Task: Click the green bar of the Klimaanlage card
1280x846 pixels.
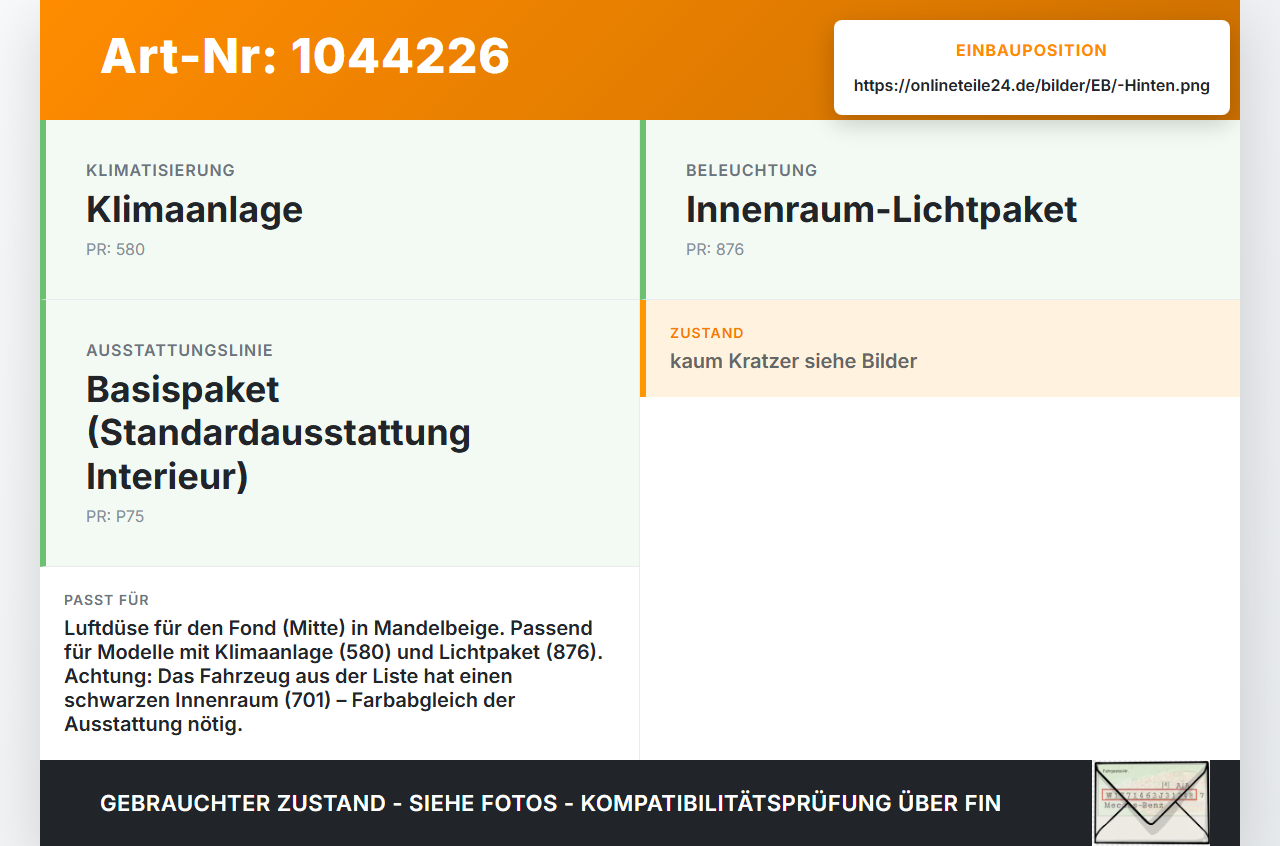Action: click(x=43, y=210)
